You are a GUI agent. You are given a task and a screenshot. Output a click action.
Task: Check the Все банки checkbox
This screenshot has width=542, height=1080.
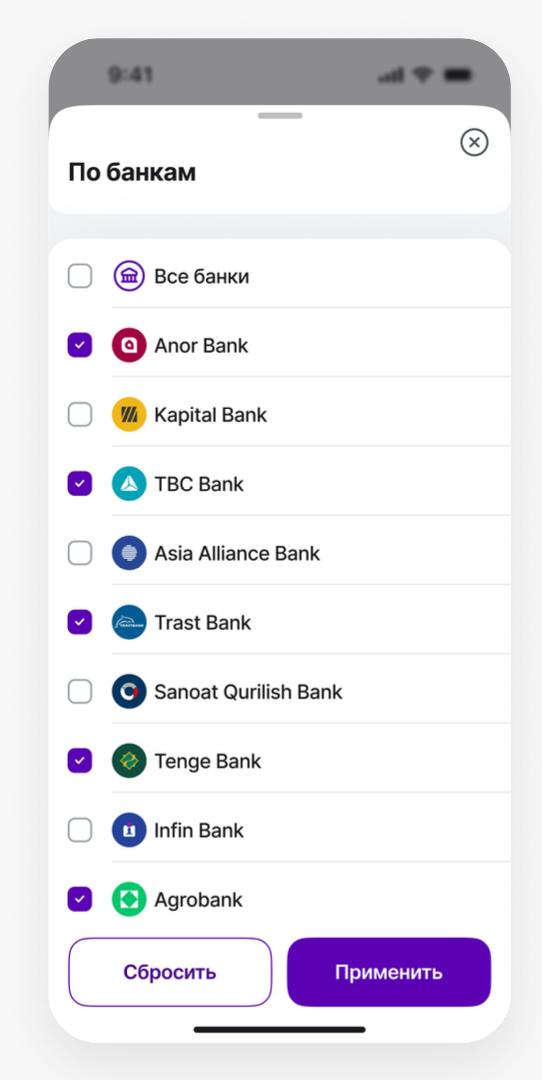tap(80, 276)
